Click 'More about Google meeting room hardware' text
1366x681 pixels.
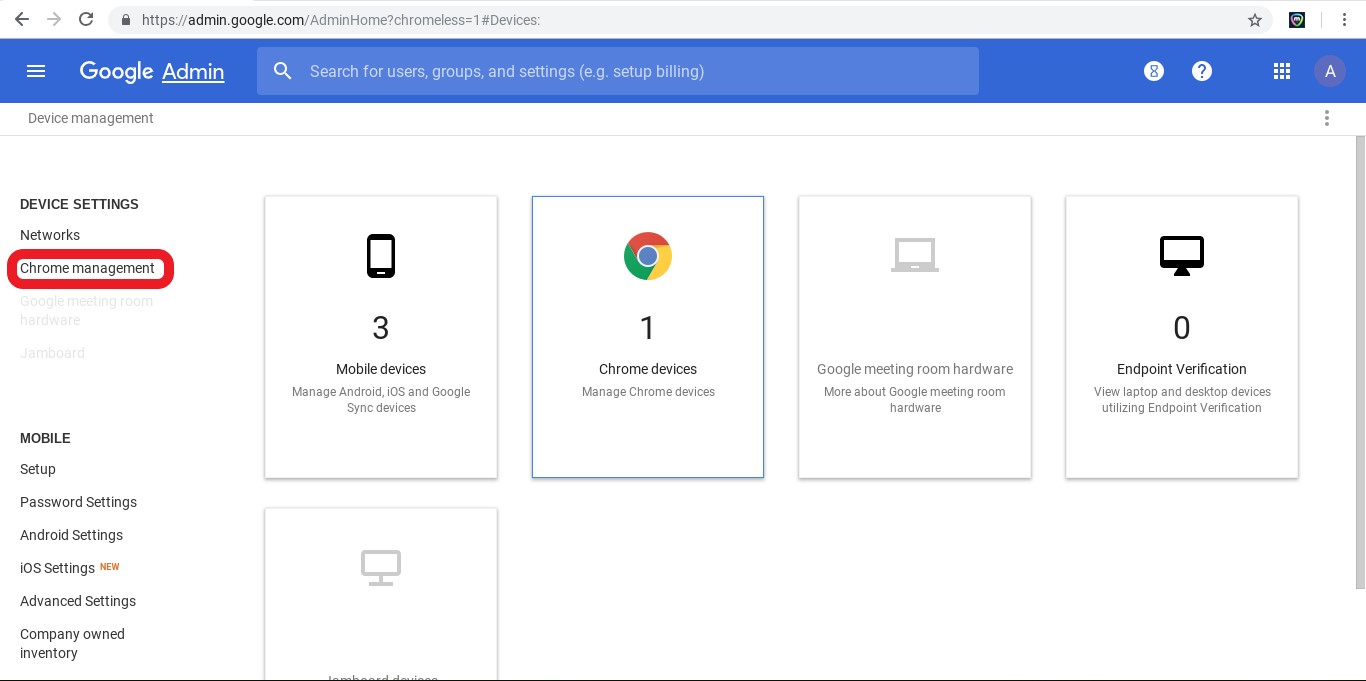(915, 400)
